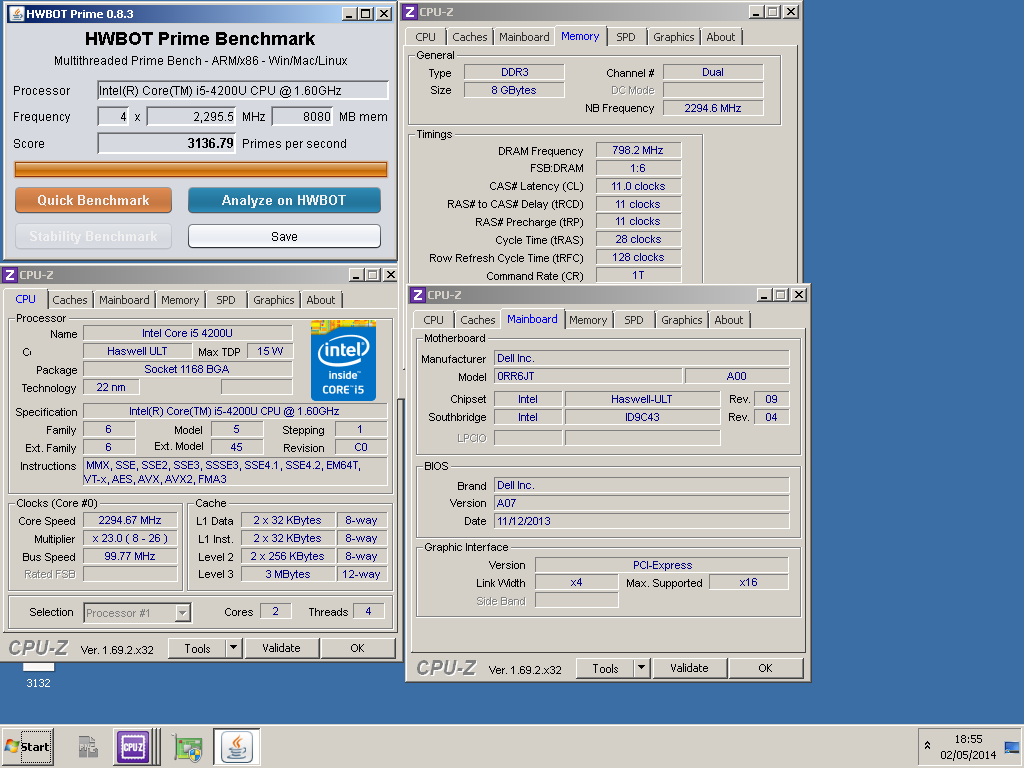The width and height of the screenshot is (1024, 768).
Task: Click the Score field showing 3136.79
Action: tap(167, 143)
